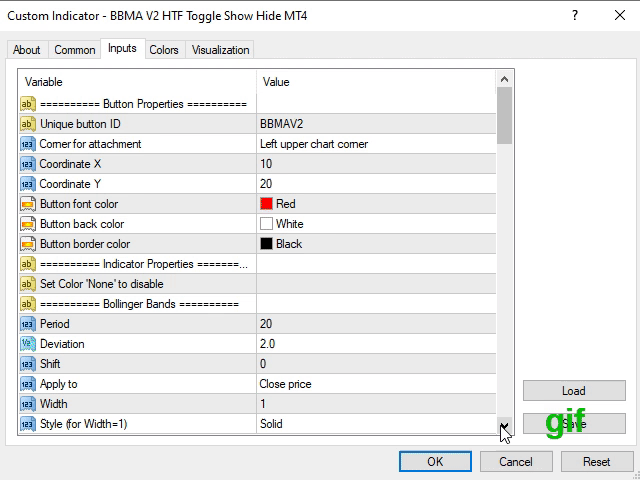This screenshot has height=480, width=640.
Task: Click the color icon beside Button font color
Action: pos(27,204)
